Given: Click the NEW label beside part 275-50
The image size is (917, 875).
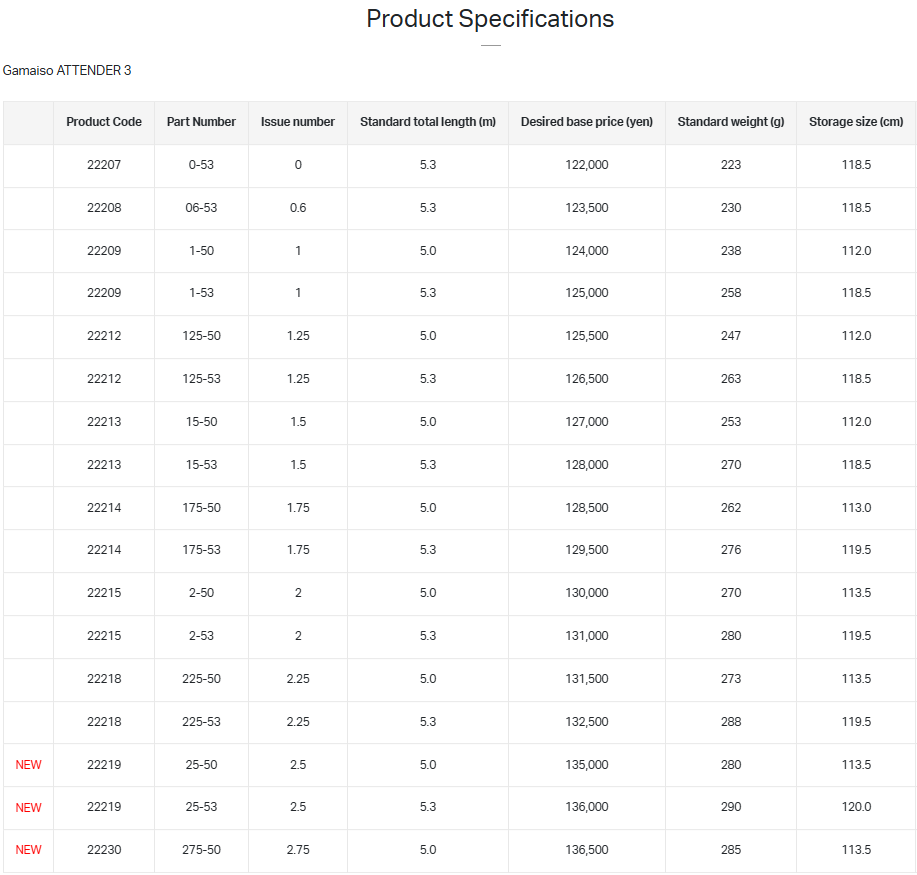Looking at the screenshot, I should point(29,850).
